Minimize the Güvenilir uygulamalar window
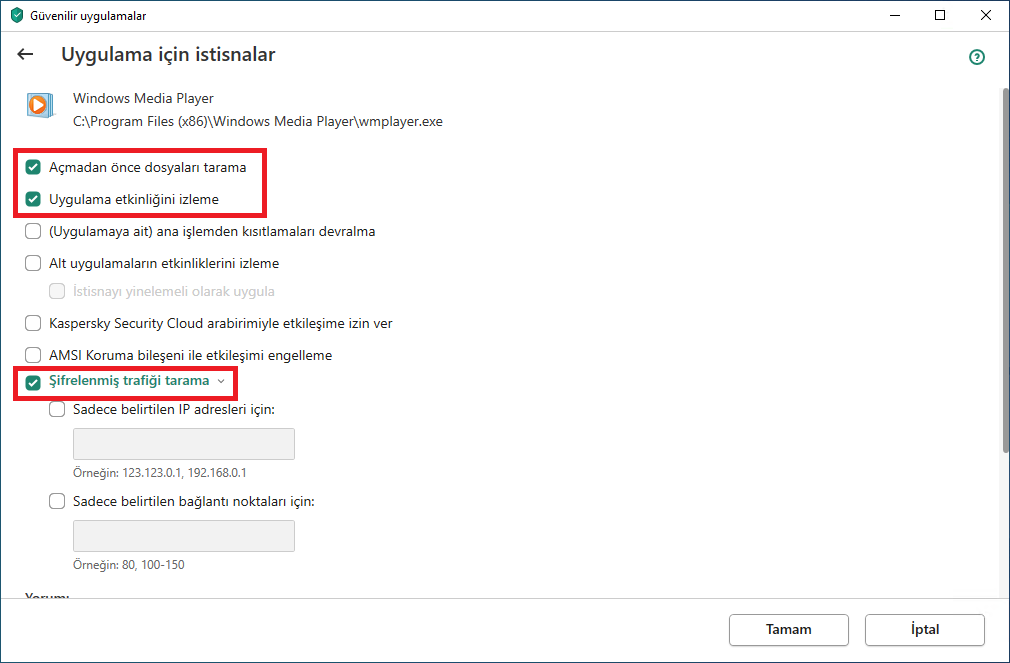The image size is (1010, 663). [895, 15]
